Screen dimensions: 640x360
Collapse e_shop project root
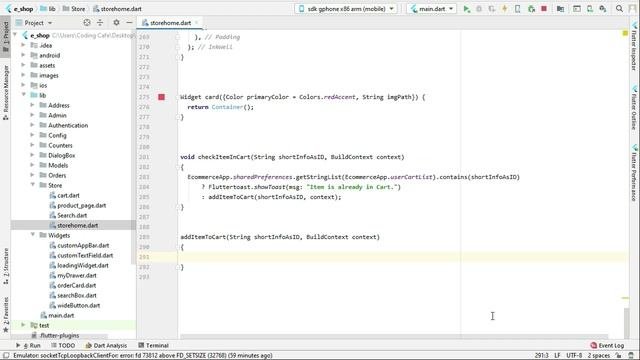pyautogui.click(x=16, y=36)
